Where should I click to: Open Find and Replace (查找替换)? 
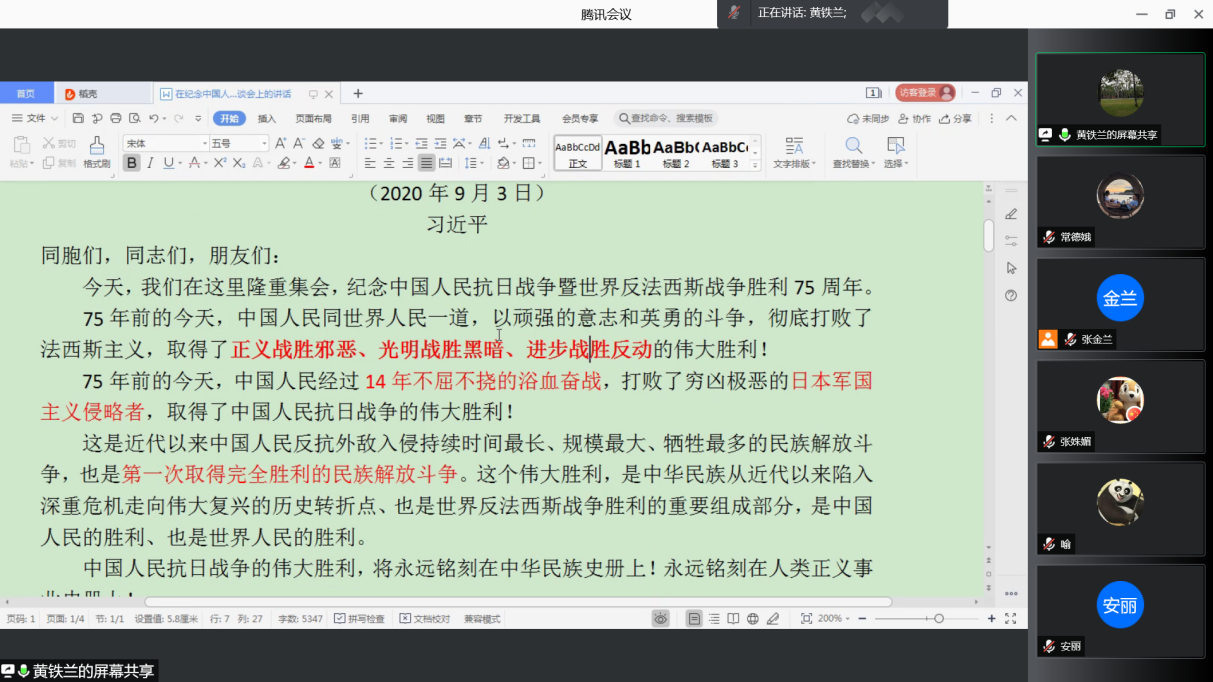[853, 151]
